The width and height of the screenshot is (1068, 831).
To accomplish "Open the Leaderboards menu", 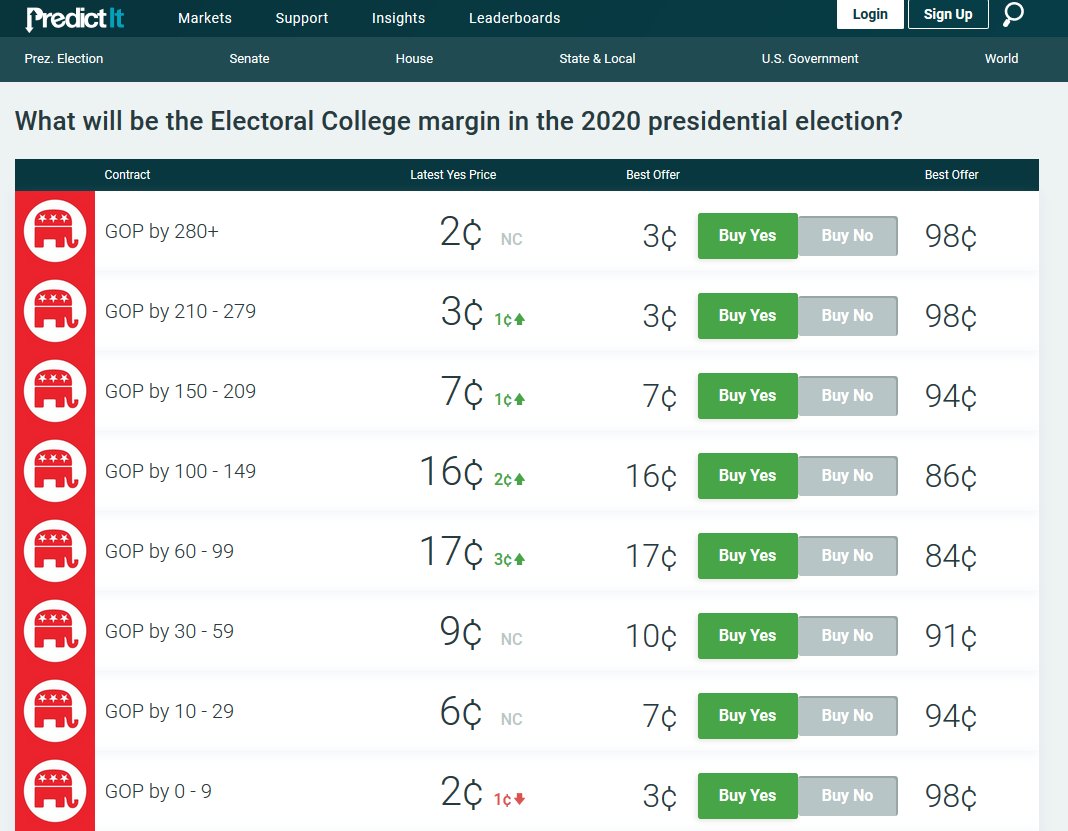I will pyautogui.click(x=514, y=18).
